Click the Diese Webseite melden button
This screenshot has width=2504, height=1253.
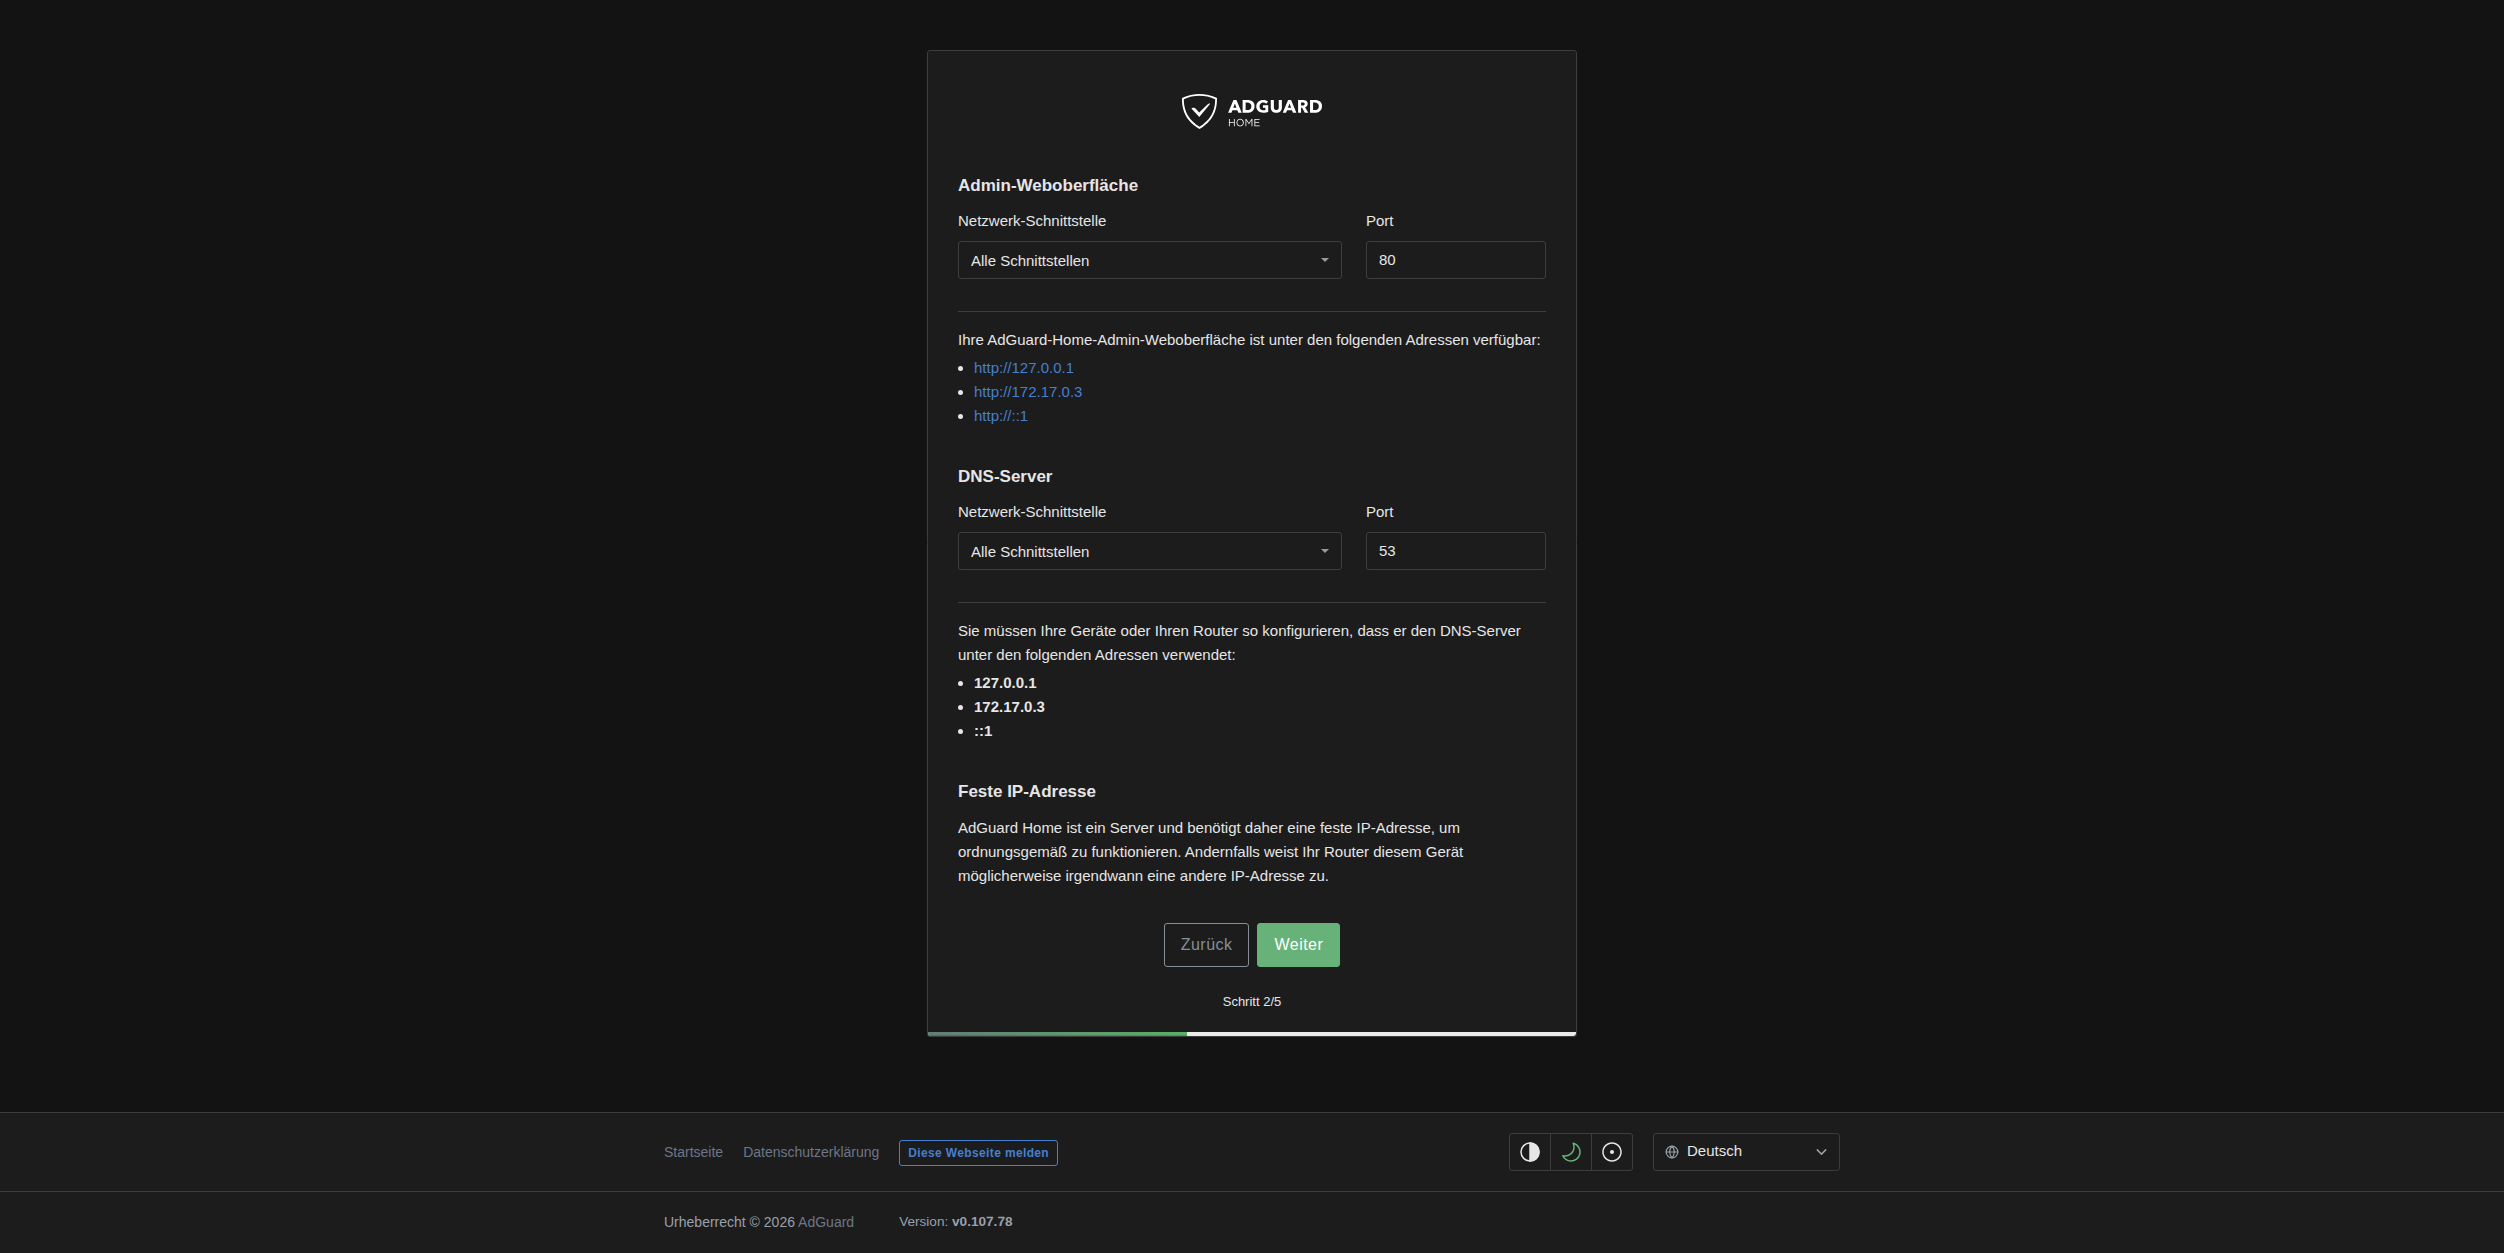978,1153
